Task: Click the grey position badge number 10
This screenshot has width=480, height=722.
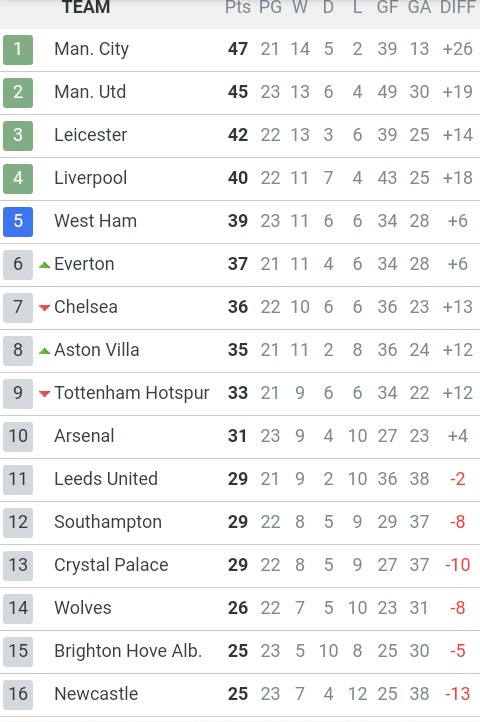Action: coord(18,437)
